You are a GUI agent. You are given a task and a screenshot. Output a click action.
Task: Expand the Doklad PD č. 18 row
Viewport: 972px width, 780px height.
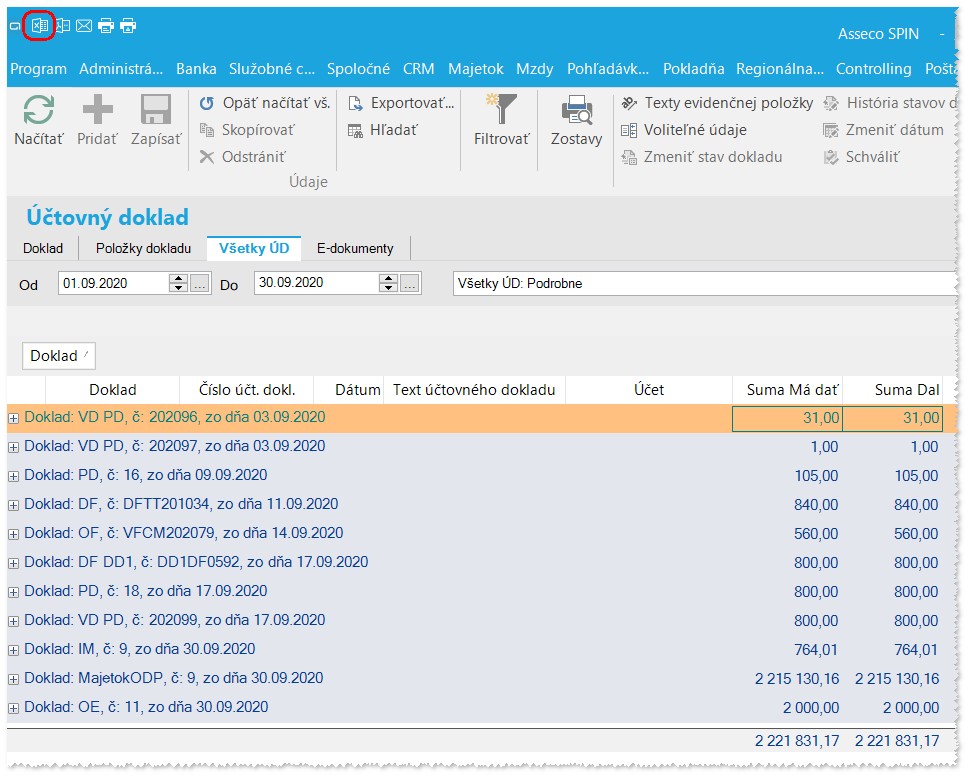(x=13, y=592)
